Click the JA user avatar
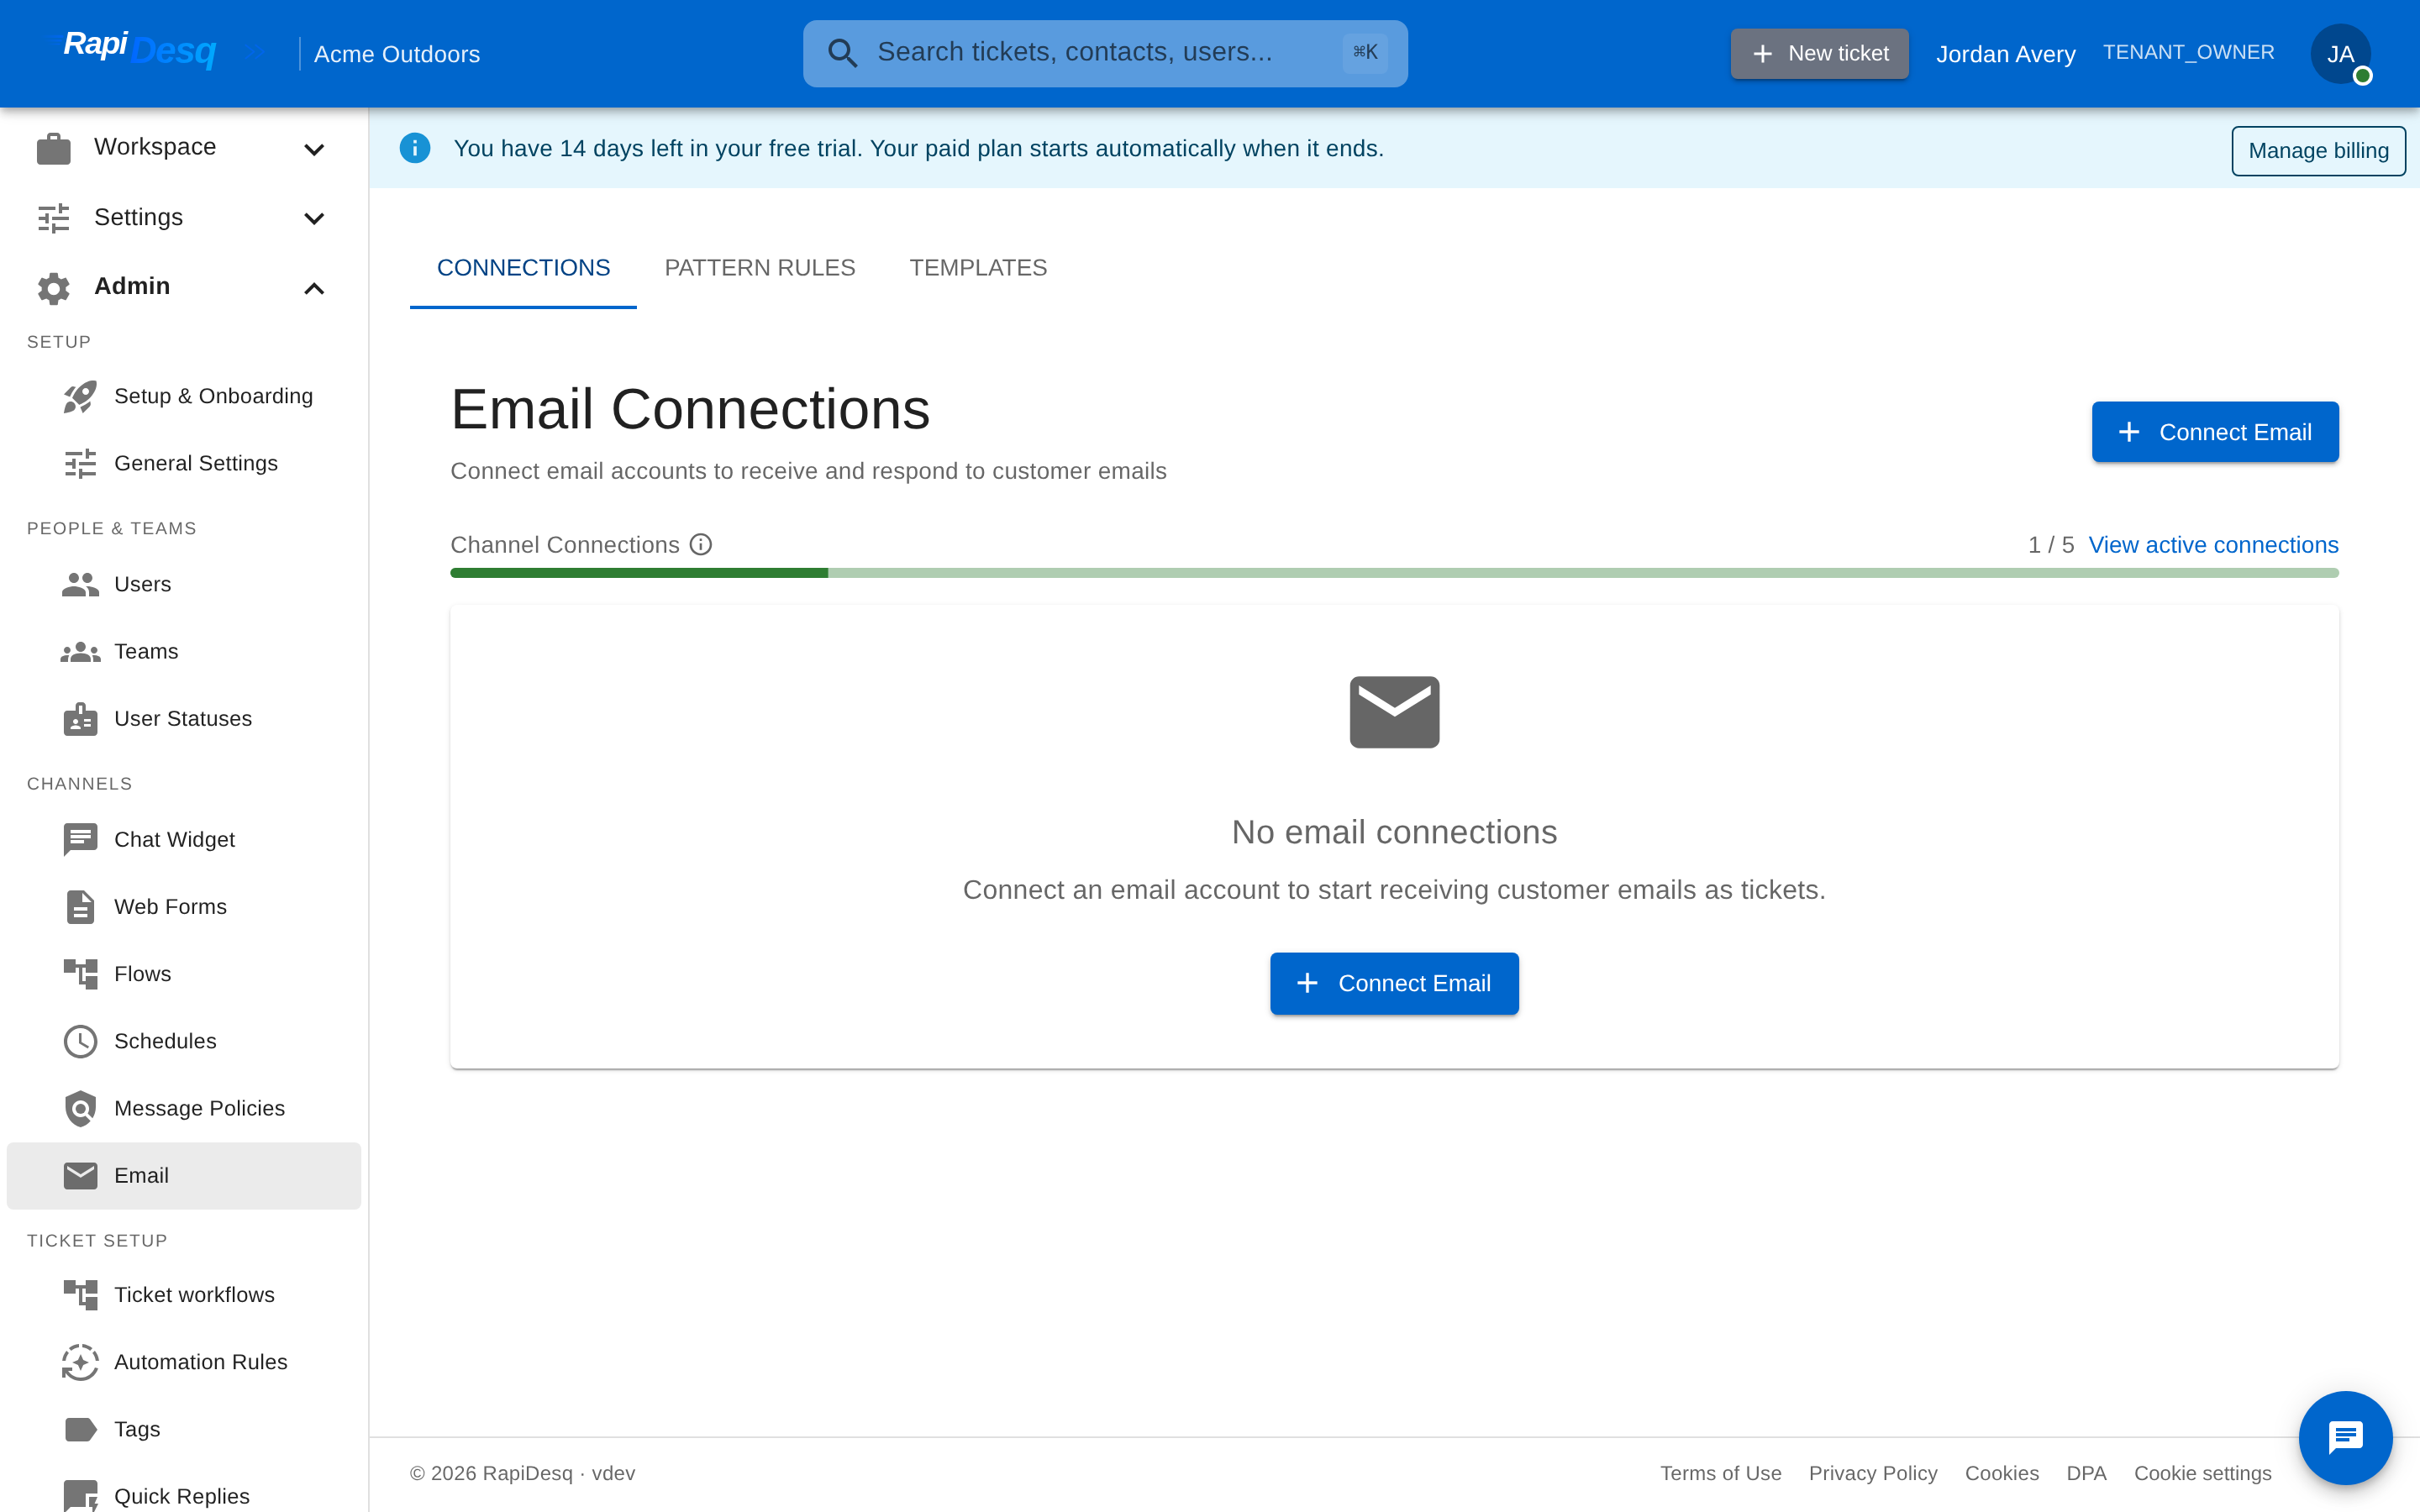The image size is (2420, 1512). pos(2340,54)
